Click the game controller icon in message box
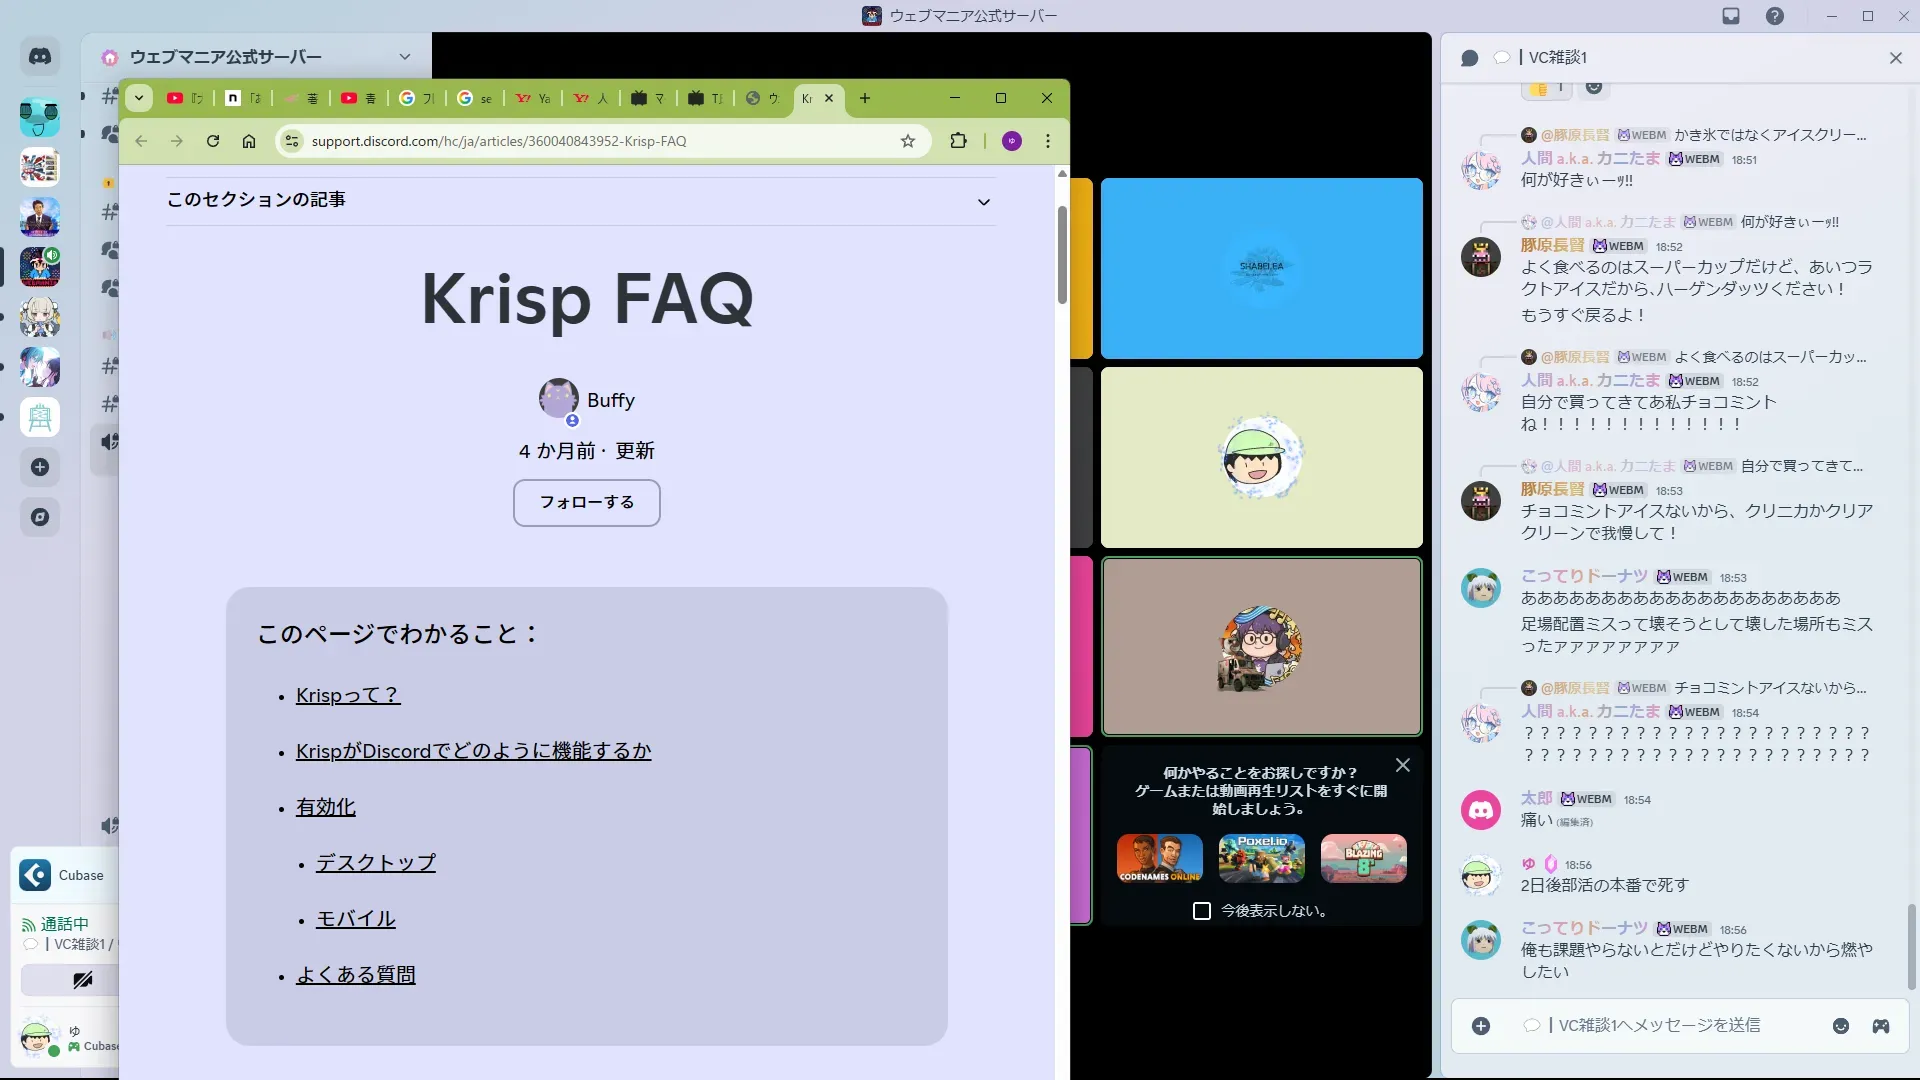The width and height of the screenshot is (1920, 1080). pyautogui.click(x=1881, y=1026)
